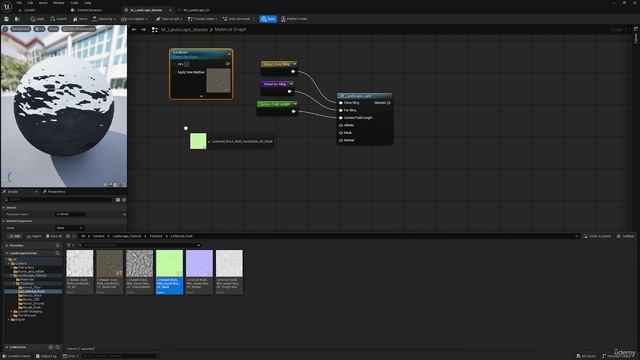
Task: Open content browser Settings button
Action: [625, 236]
